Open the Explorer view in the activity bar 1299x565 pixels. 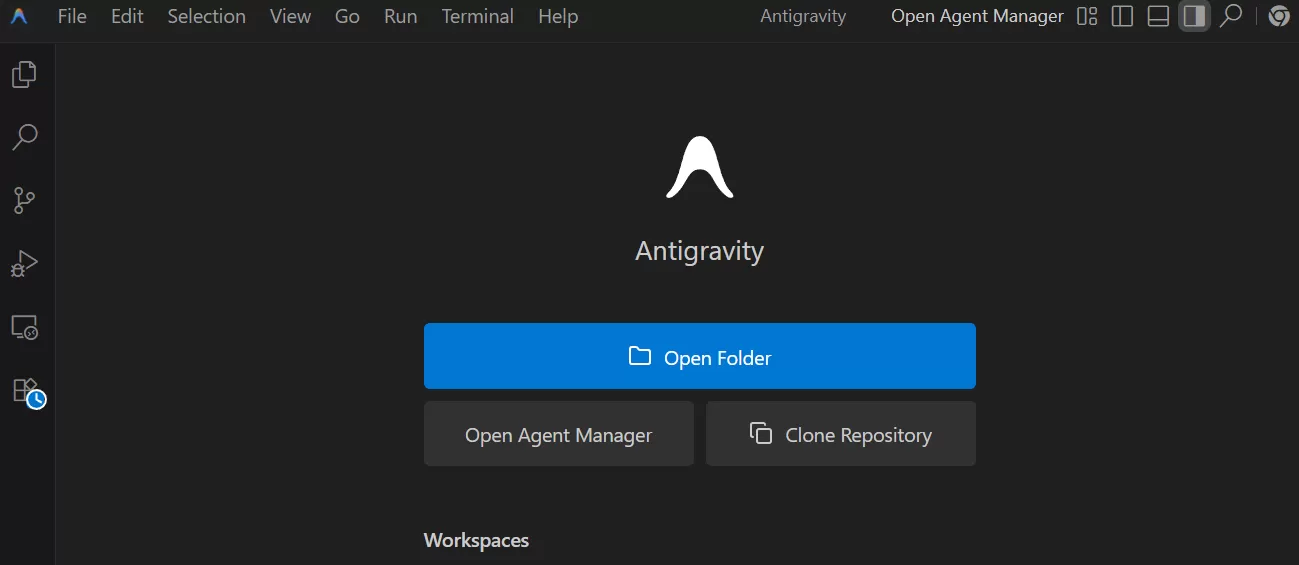point(24,74)
